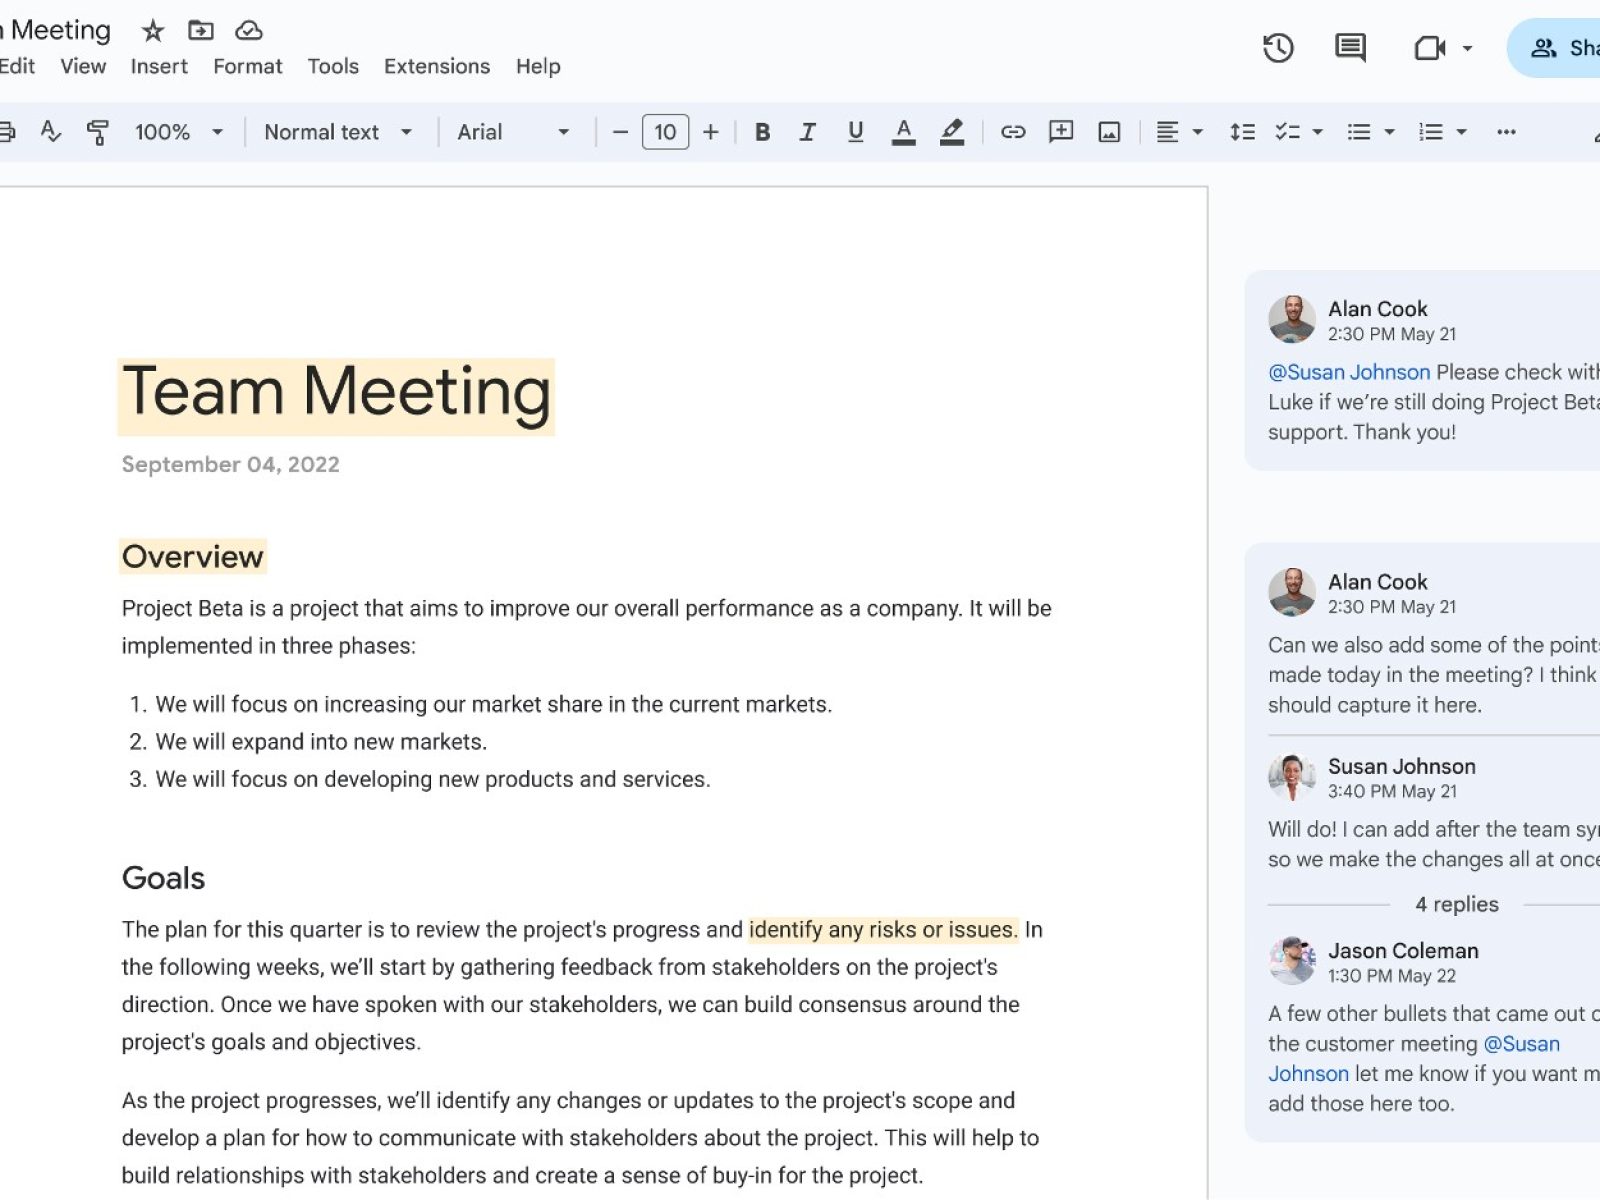Toggle underline formatting
This screenshot has height=1200, width=1600.
[x=855, y=132]
